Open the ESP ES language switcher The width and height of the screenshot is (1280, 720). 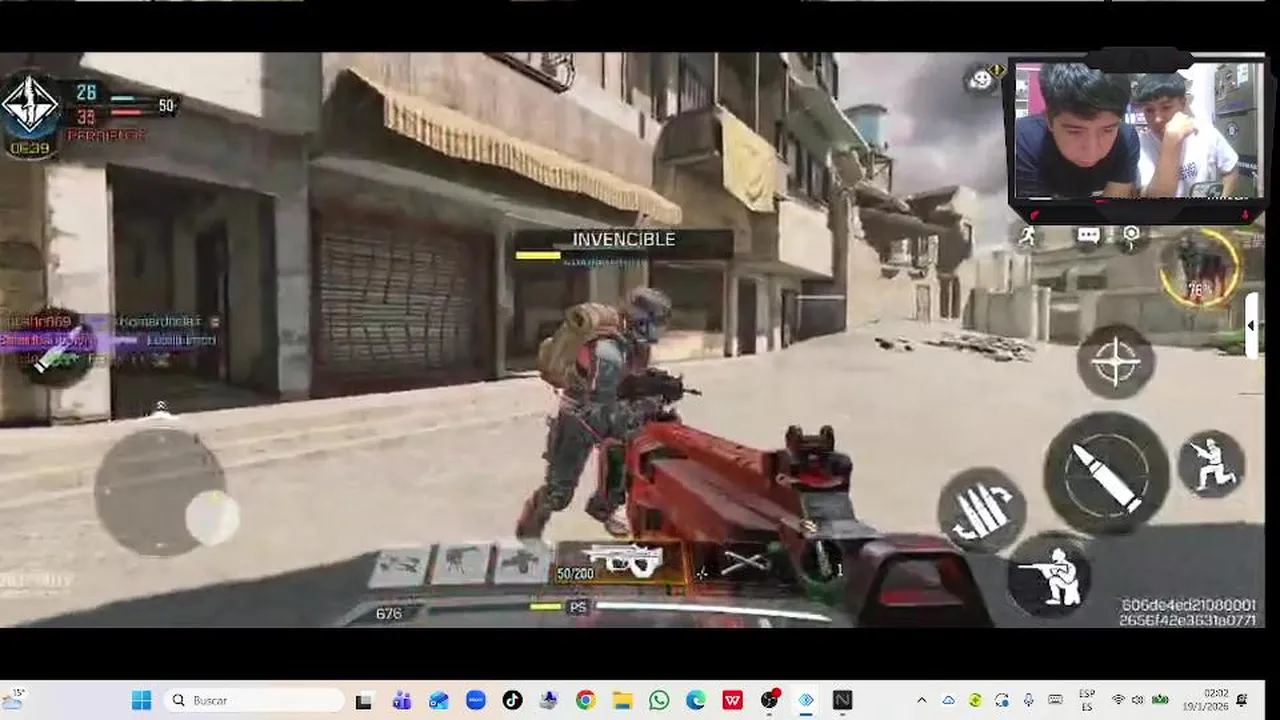(x=1087, y=700)
